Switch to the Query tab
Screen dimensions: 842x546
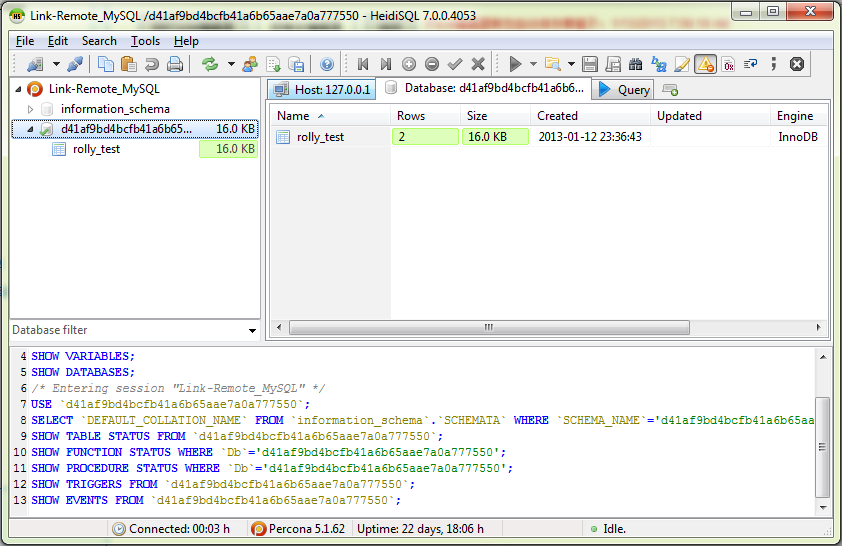(x=624, y=90)
